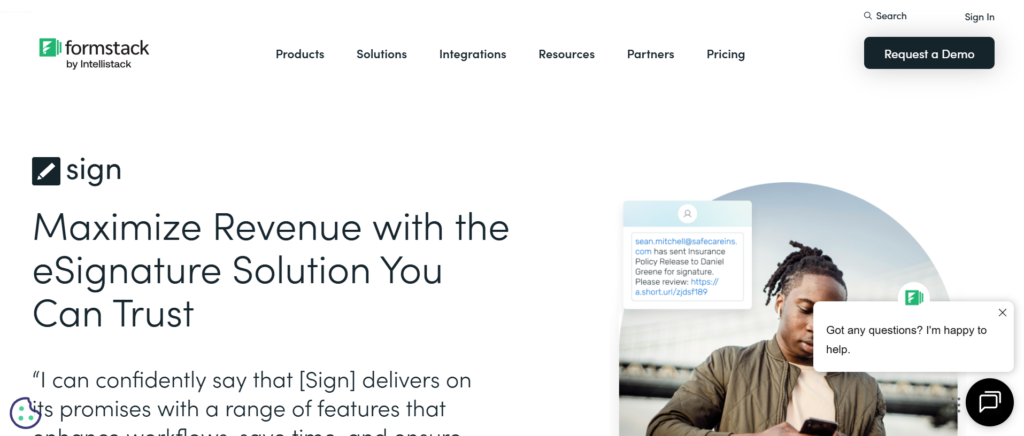Expand the Resources menu
1024x436 pixels.
[566, 54]
